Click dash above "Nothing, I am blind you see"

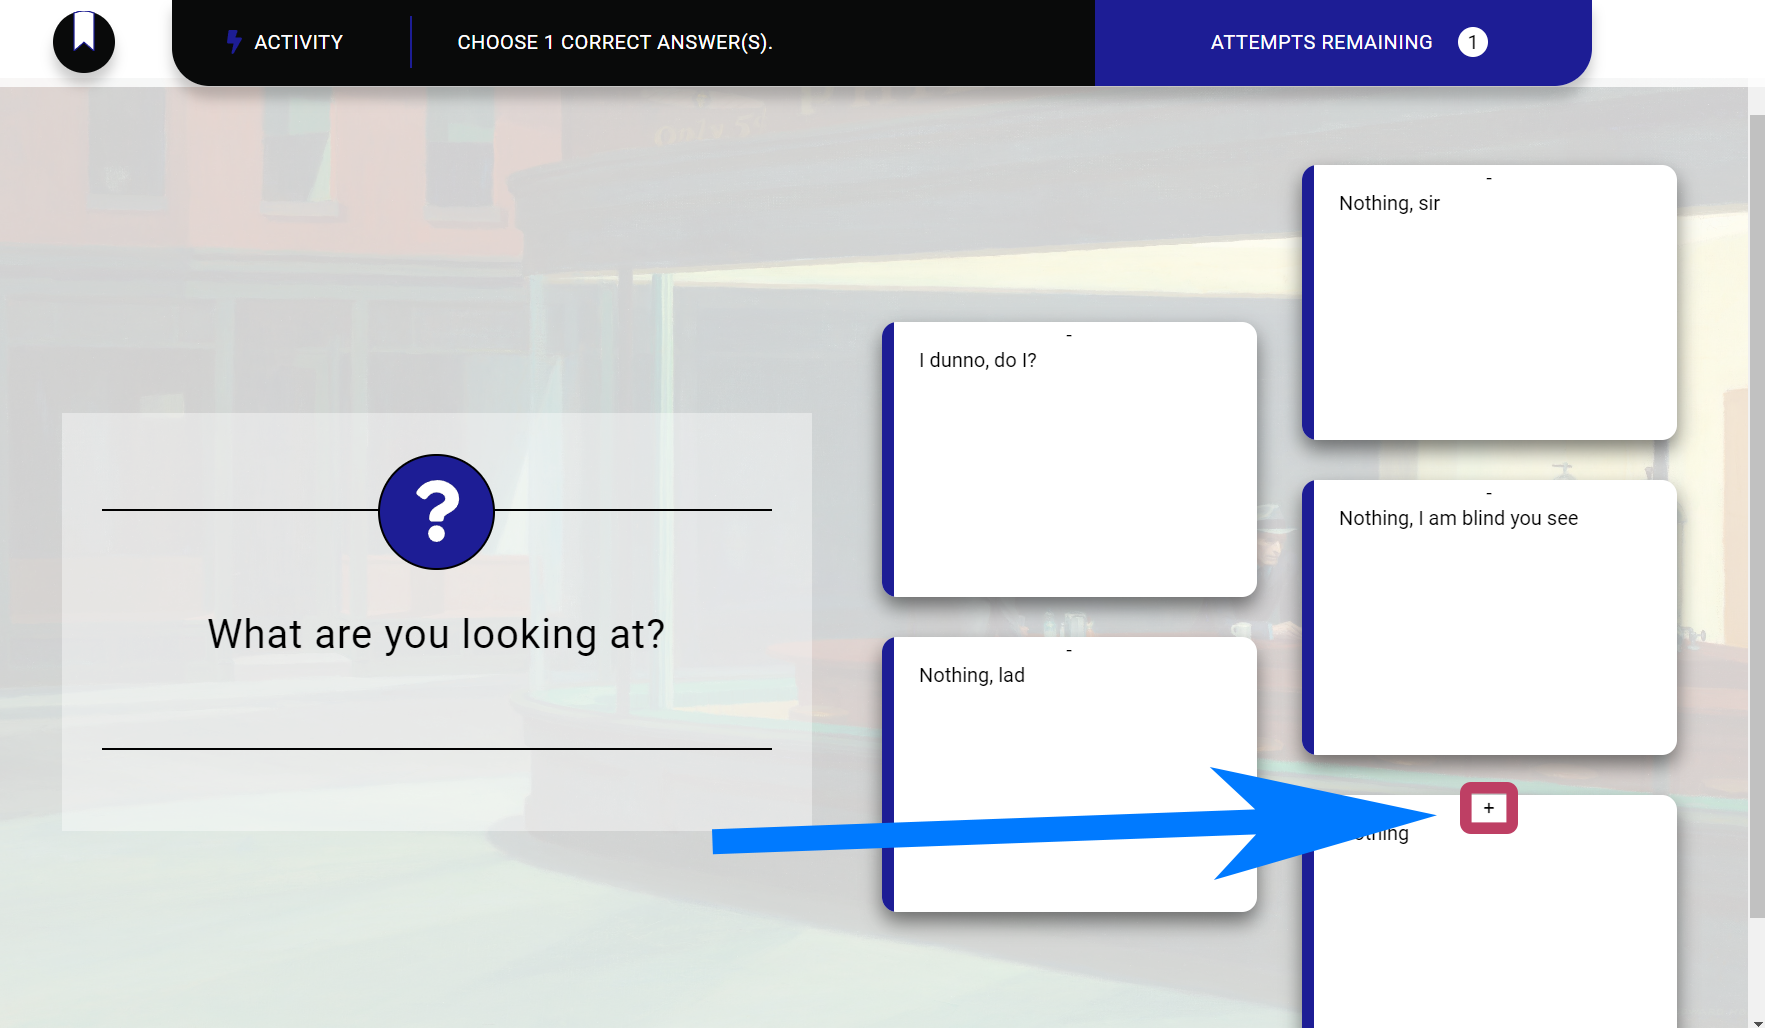pos(1488,494)
